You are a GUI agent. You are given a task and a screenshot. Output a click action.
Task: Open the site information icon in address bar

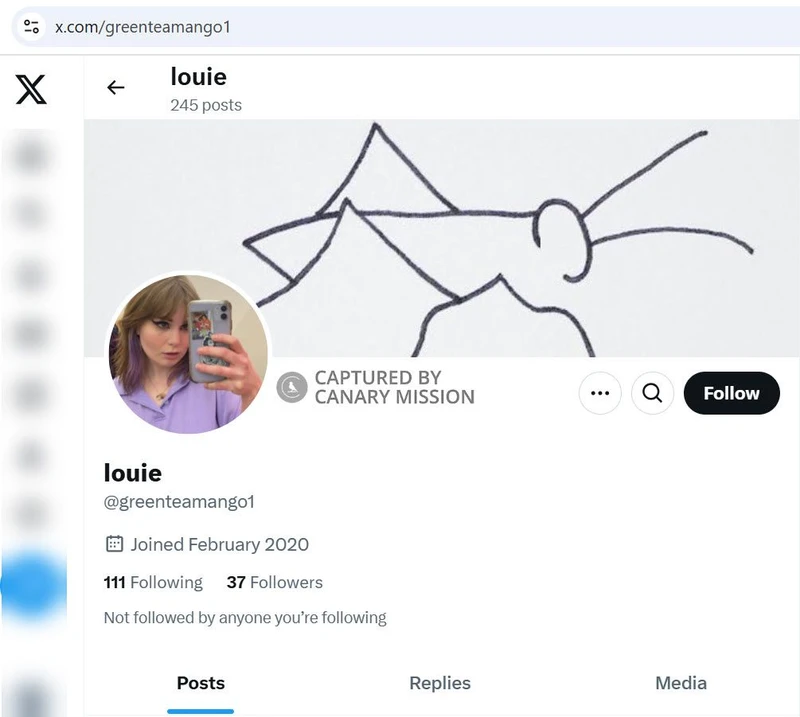[x=31, y=26]
